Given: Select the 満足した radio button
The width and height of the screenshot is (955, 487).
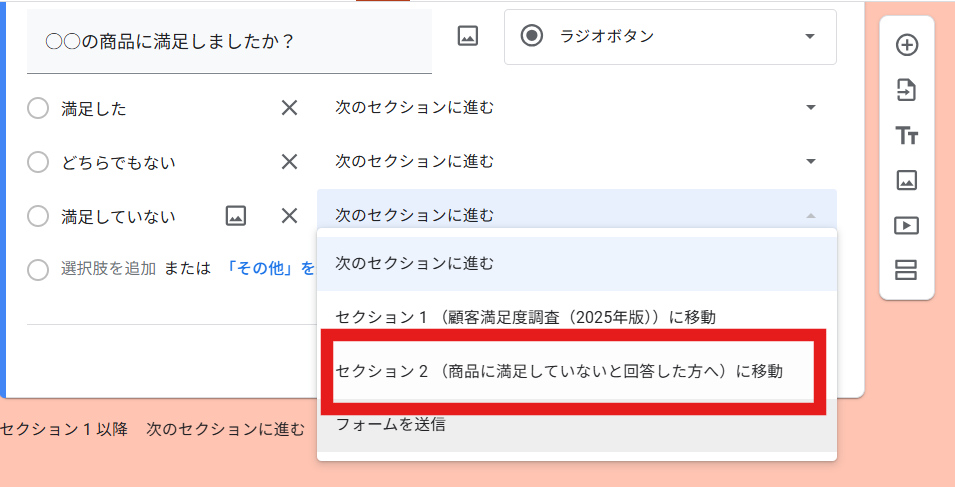Looking at the screenshot, I should click(38, 108).
